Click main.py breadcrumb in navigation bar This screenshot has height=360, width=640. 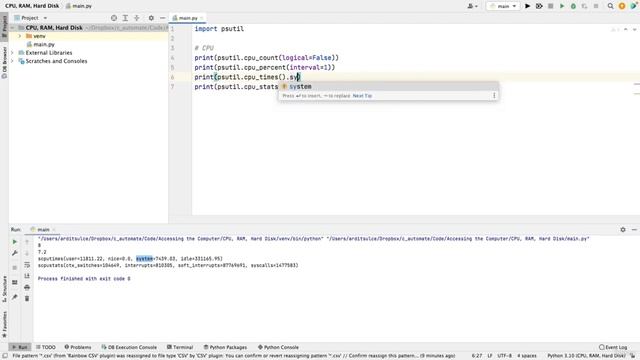click(x=79, y=6)
